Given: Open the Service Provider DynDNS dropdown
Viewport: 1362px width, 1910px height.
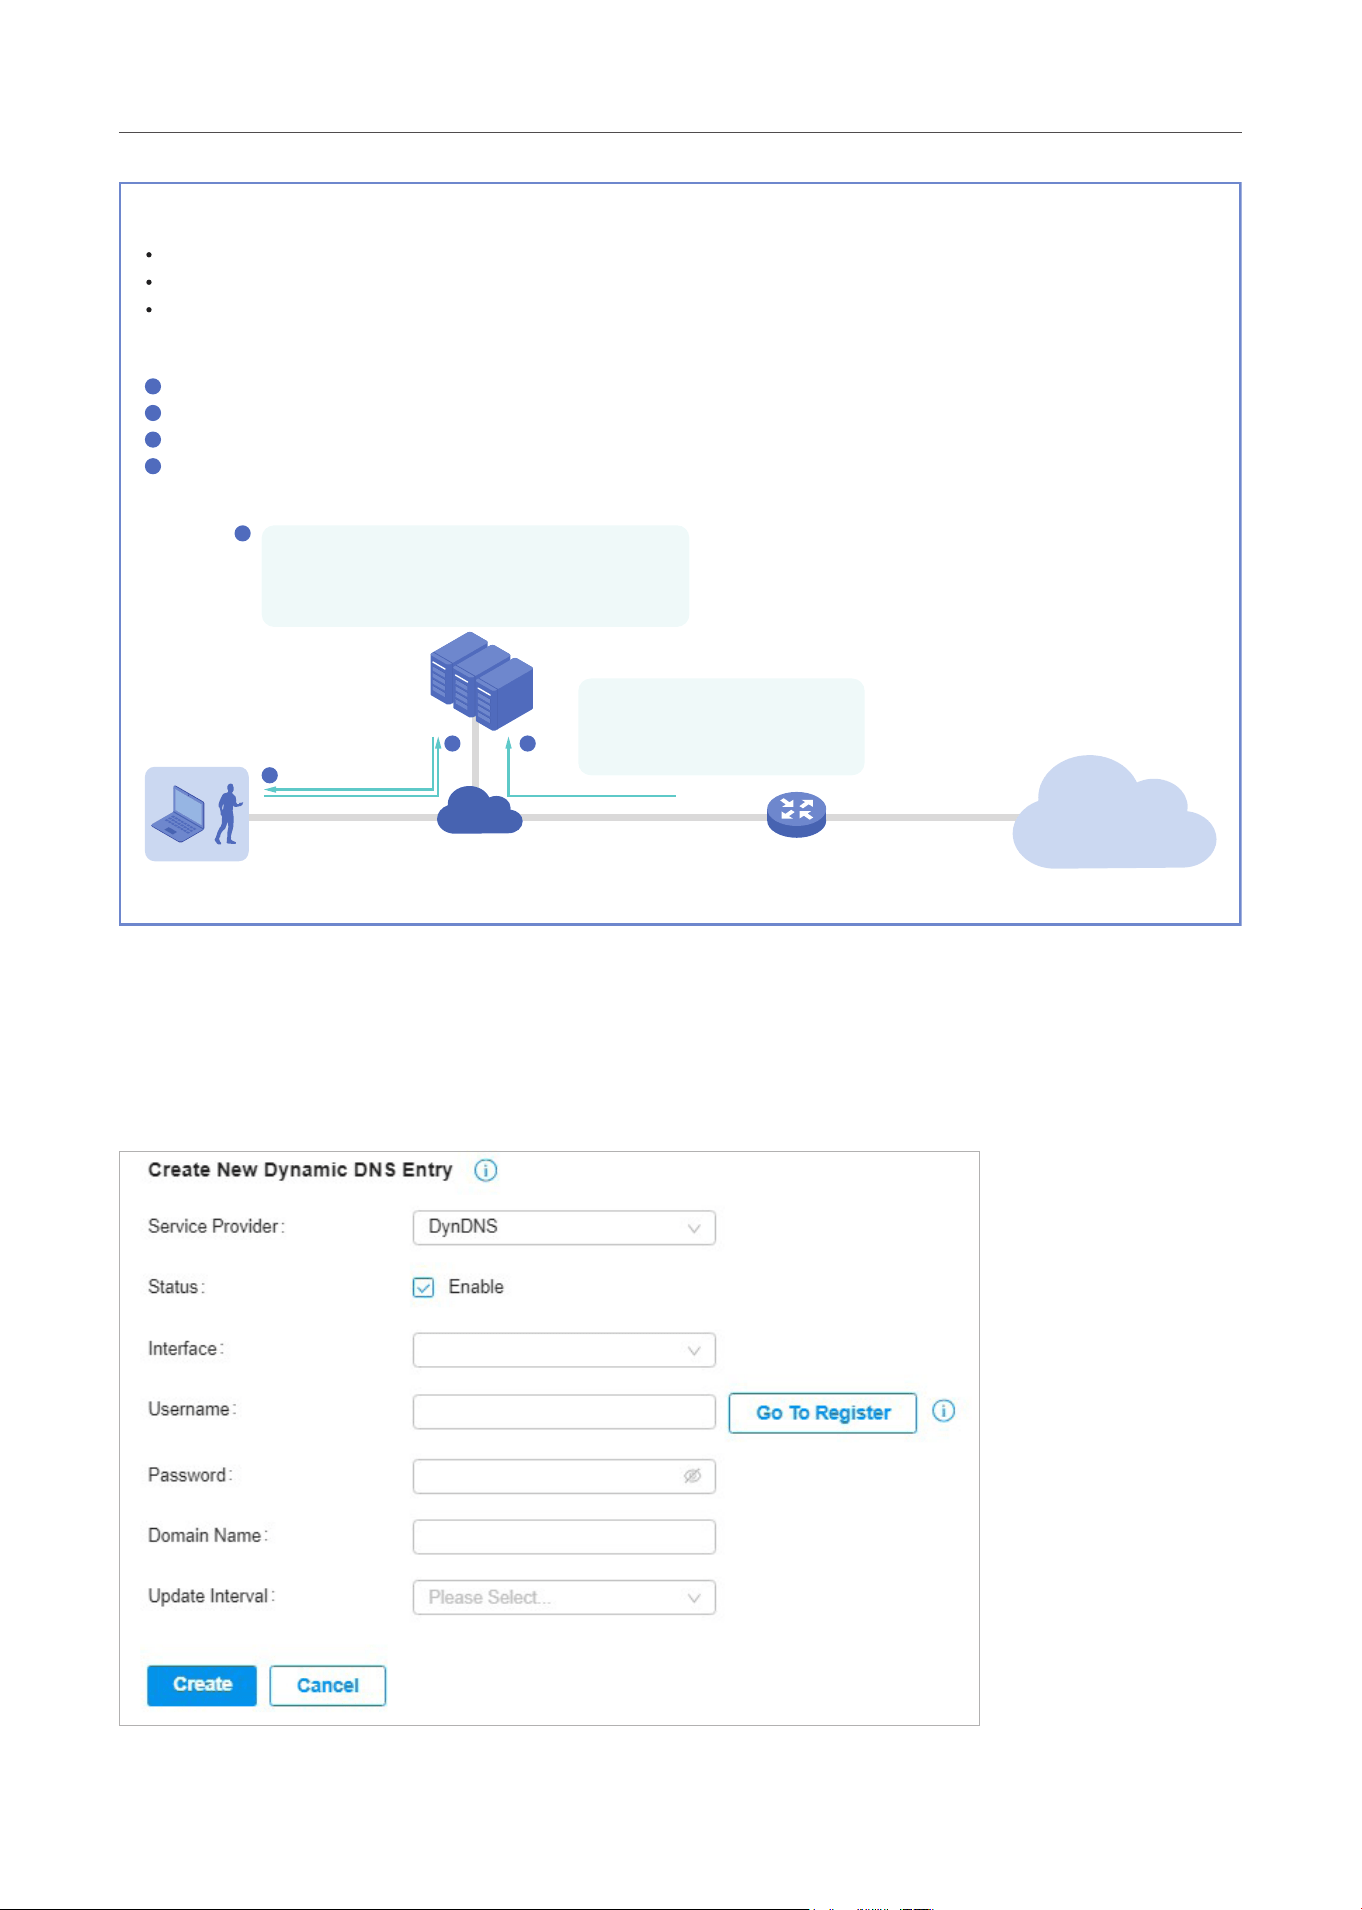Looking at the screenshot, I should pyautogui.click(x=564, y=1227).
